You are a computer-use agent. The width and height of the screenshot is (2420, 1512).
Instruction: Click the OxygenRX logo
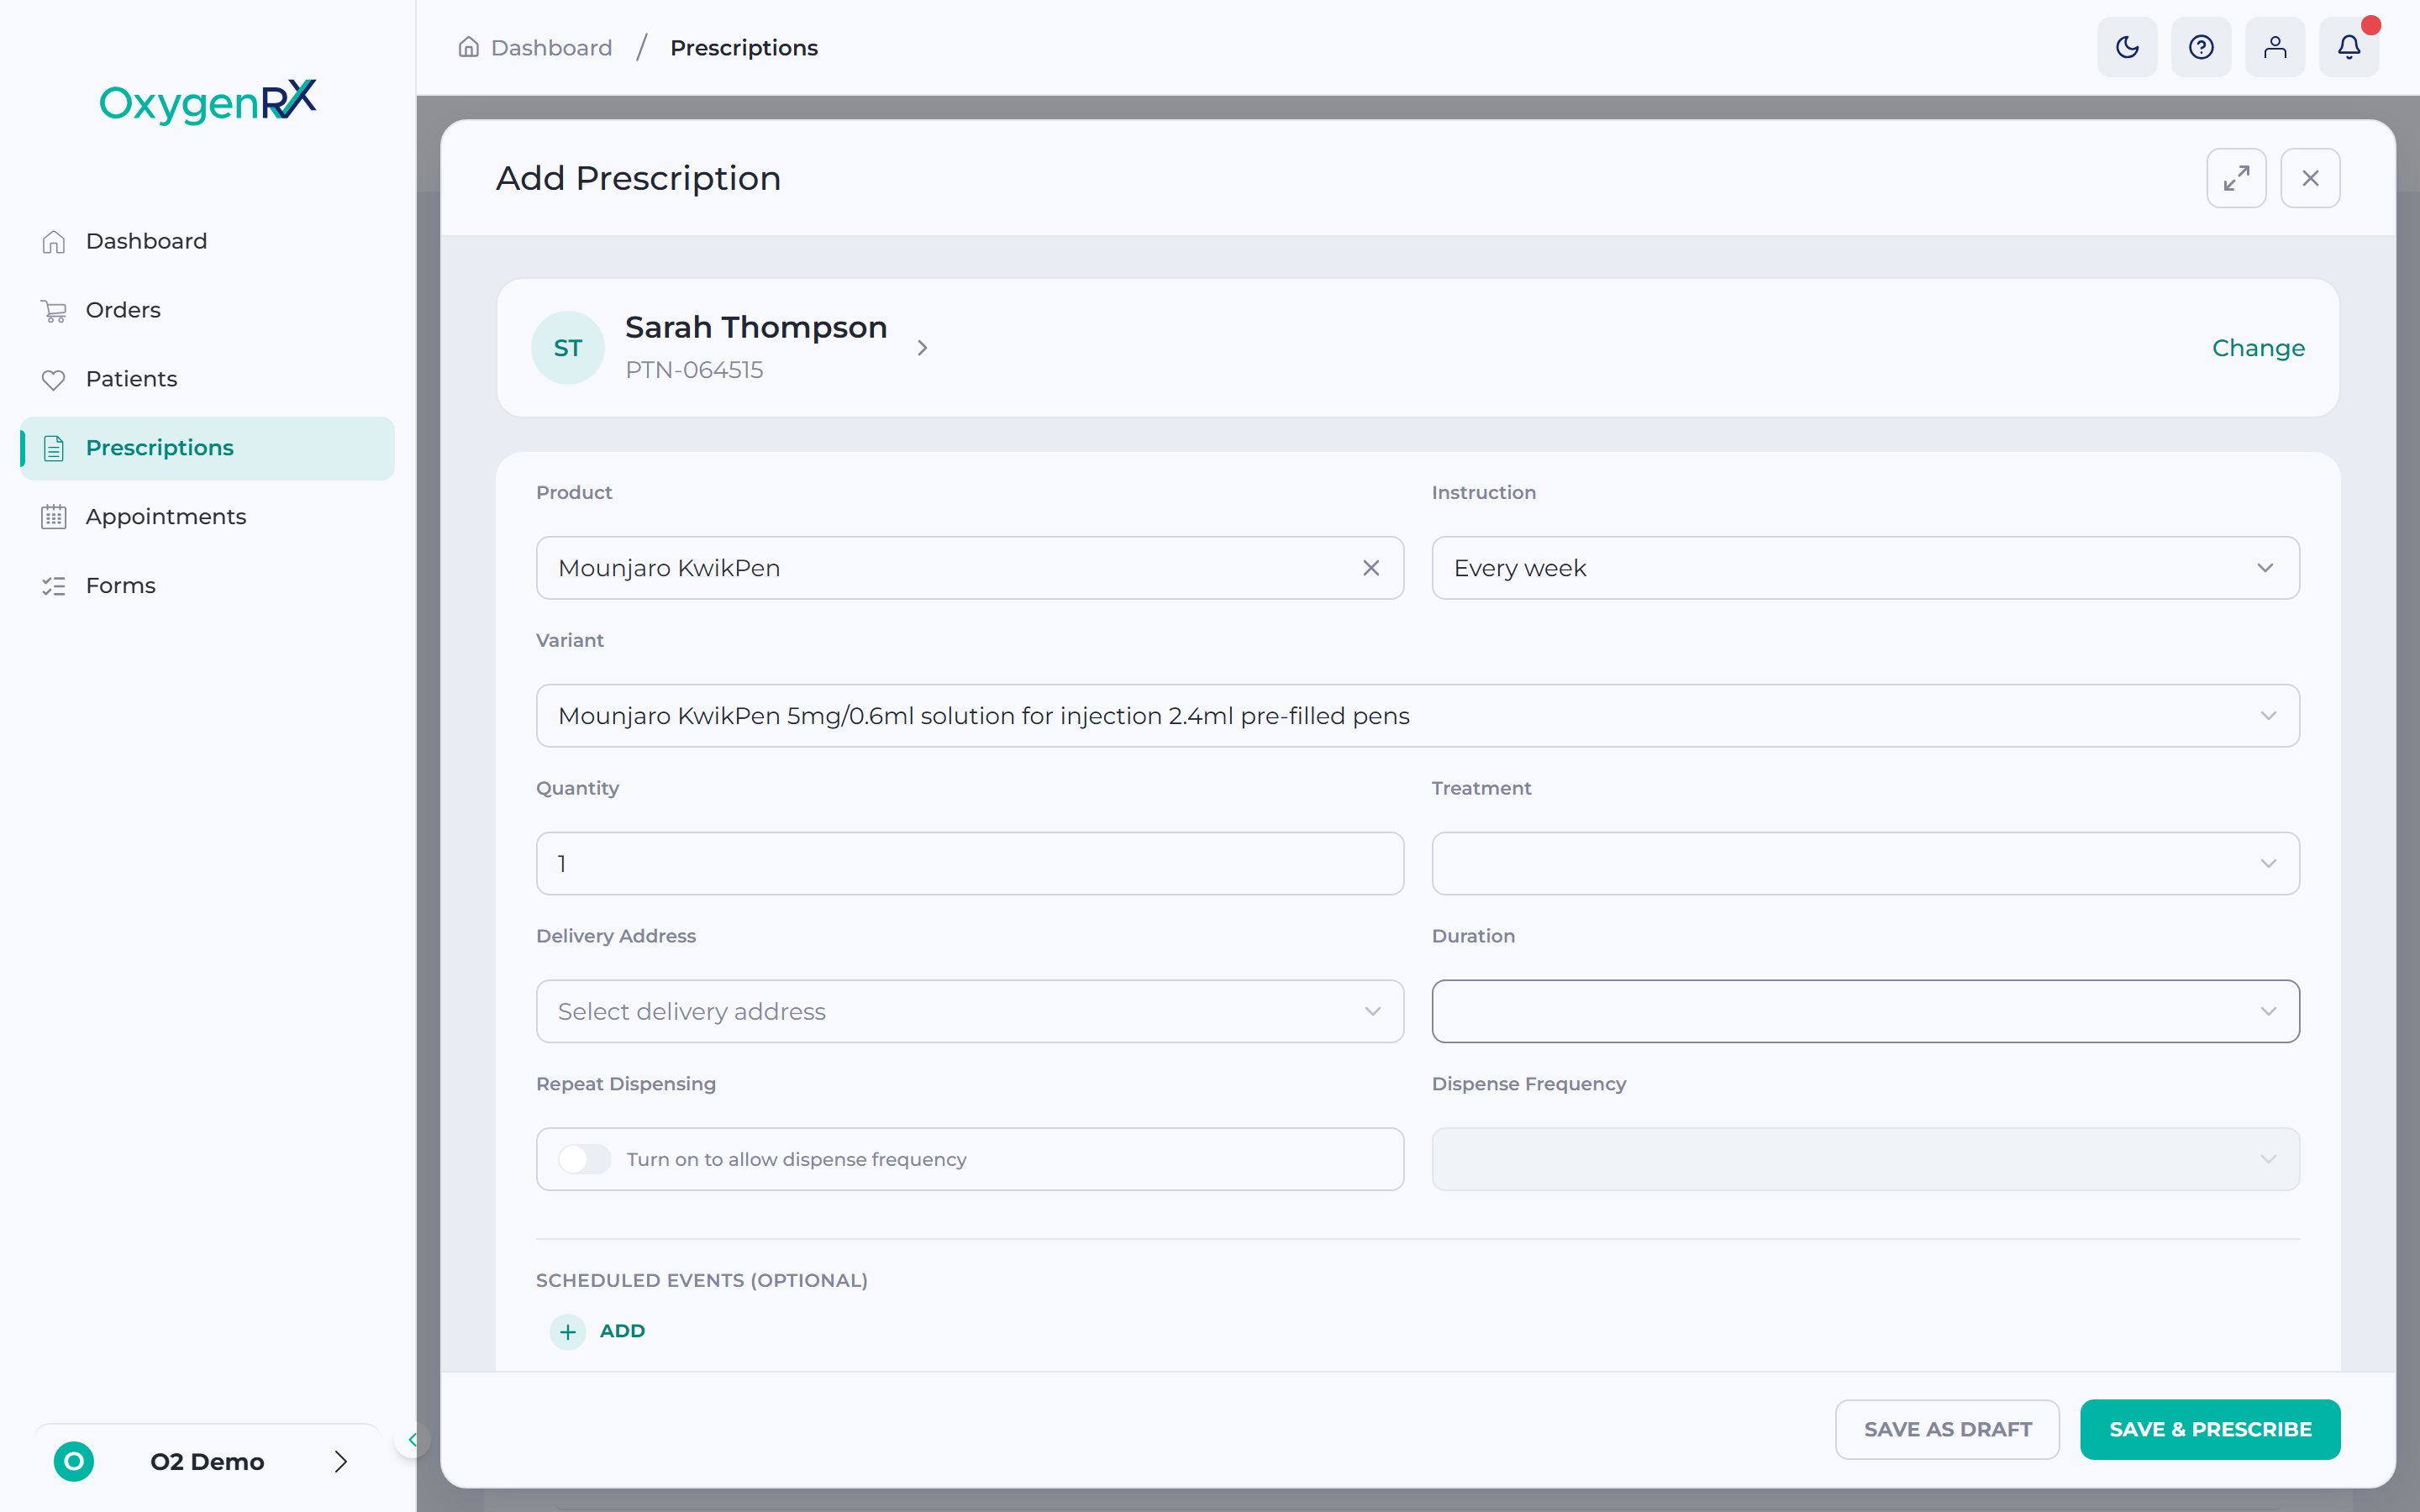click(208, 101)
